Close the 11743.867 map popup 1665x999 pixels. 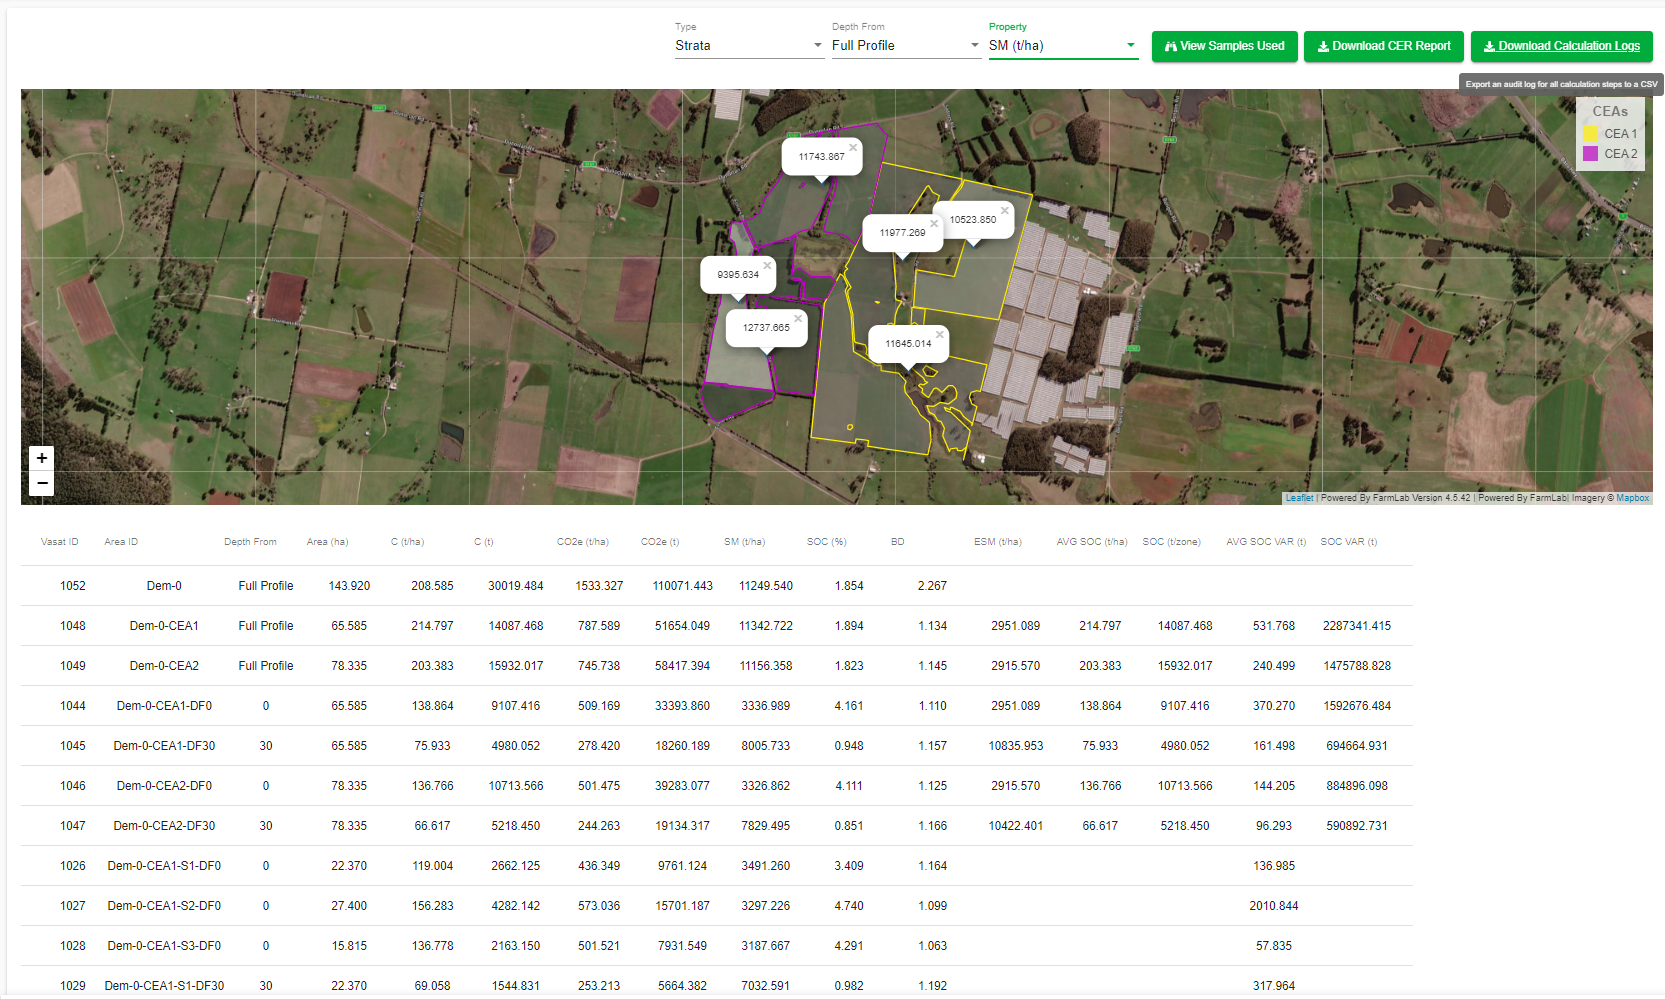pyautogui.click(x=853, y=147)
